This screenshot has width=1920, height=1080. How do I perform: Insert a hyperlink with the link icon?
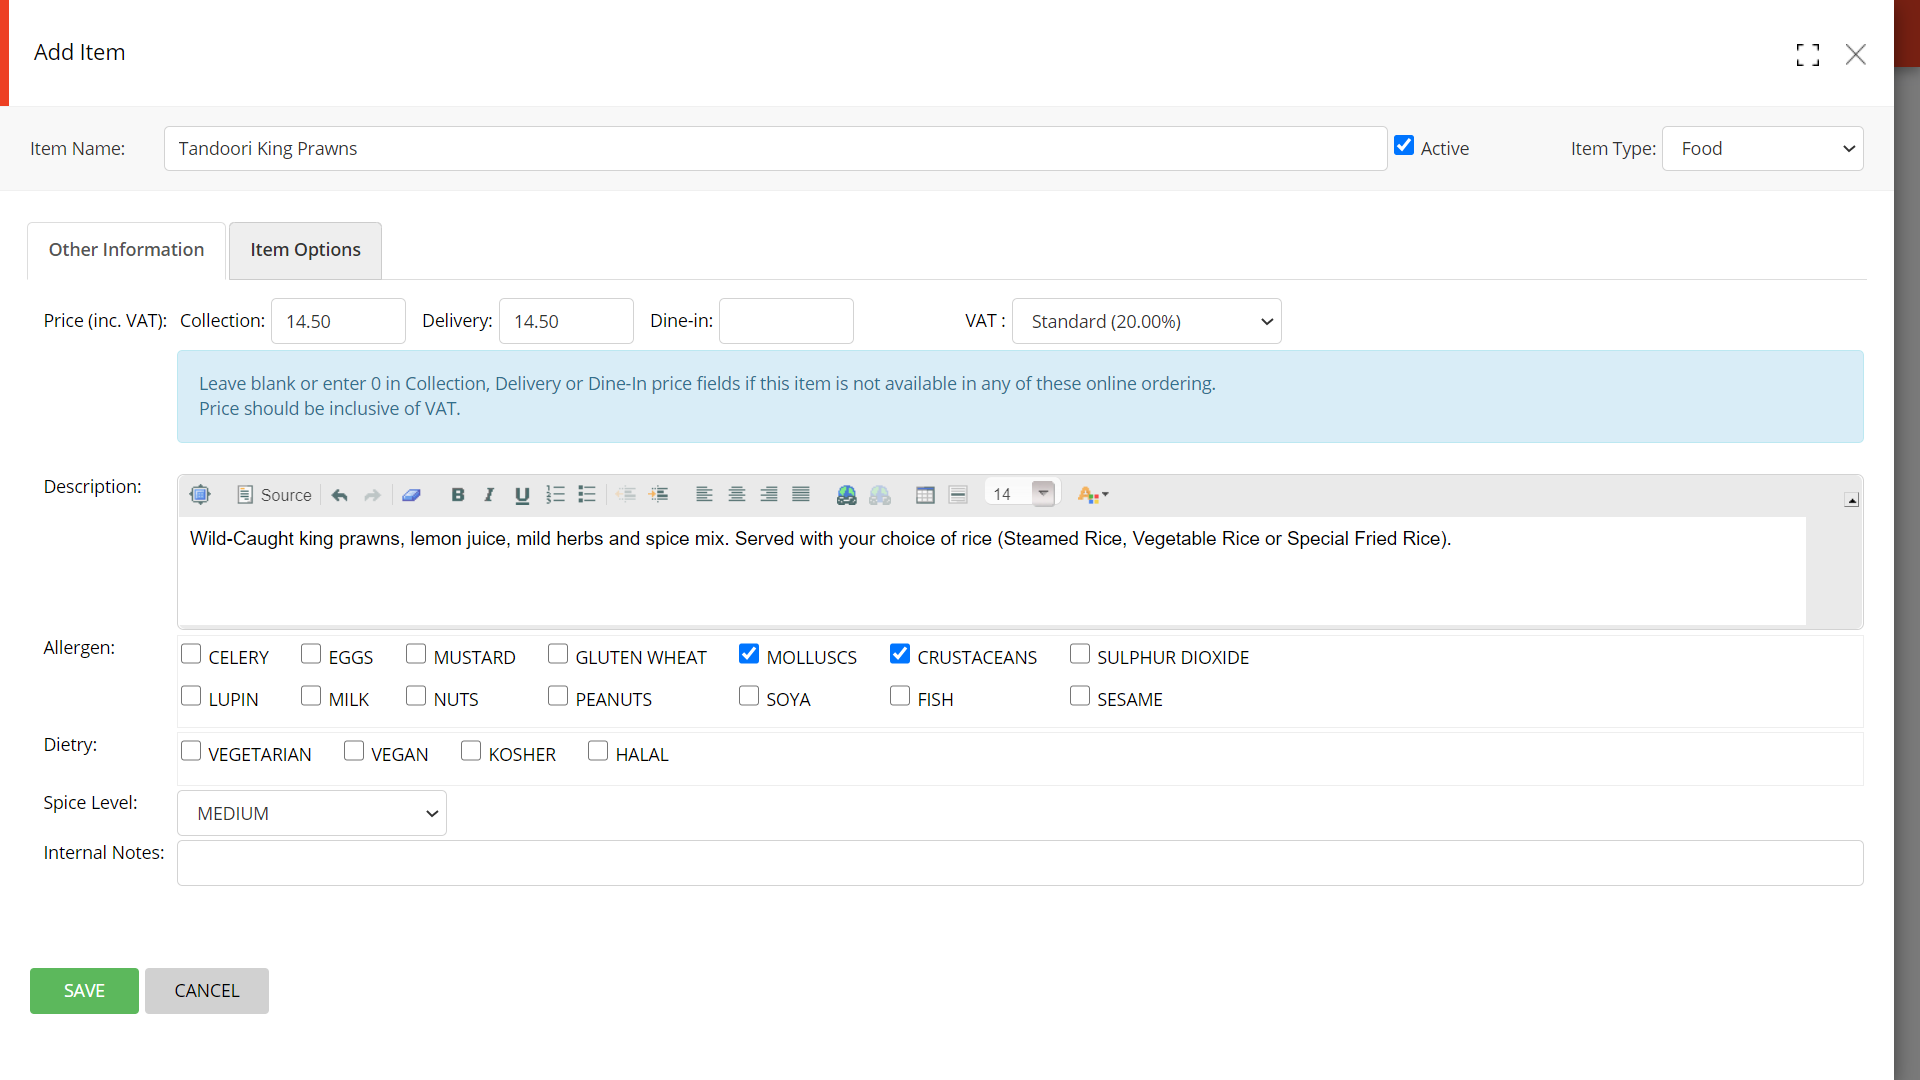tap(847, 494)
